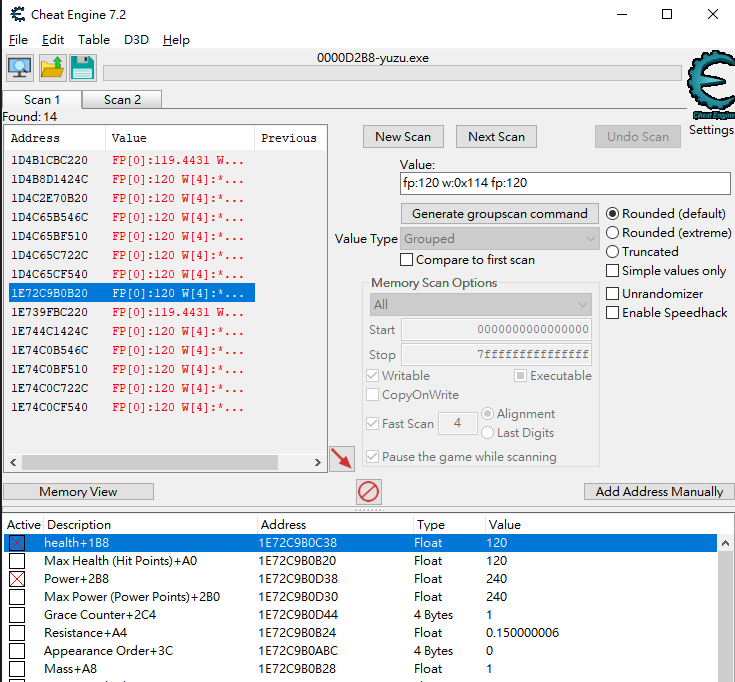Select result address 1D4B1CBC220
This screenshot has width=735, height=682.
pyautogui.click(x=49, y=160)
